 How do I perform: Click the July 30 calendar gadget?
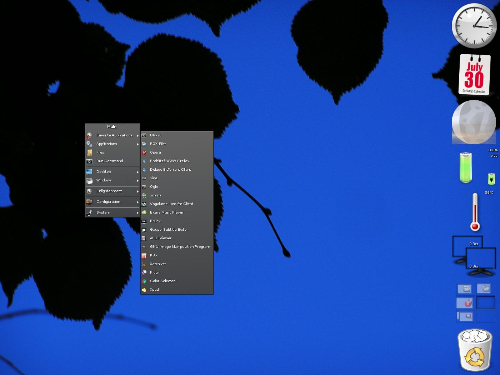(x=474, y=75)
